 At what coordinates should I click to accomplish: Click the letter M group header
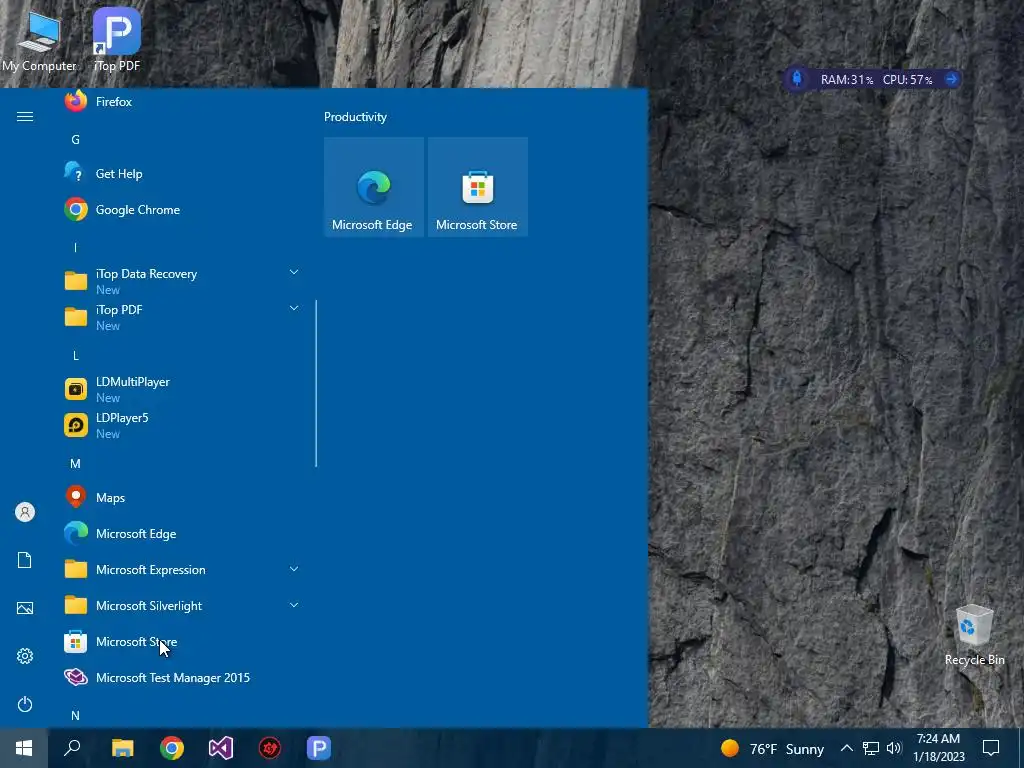pyautogui.click(x=76, y=464)
